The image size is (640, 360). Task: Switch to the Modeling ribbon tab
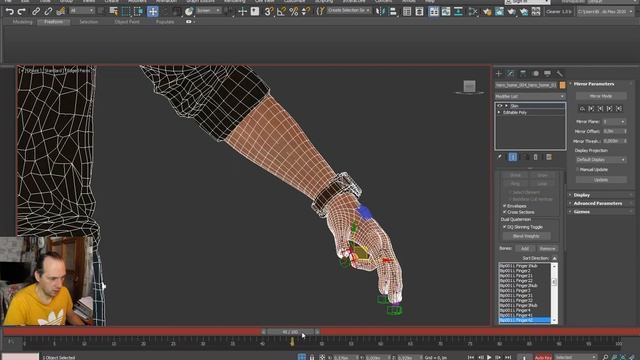22,22
